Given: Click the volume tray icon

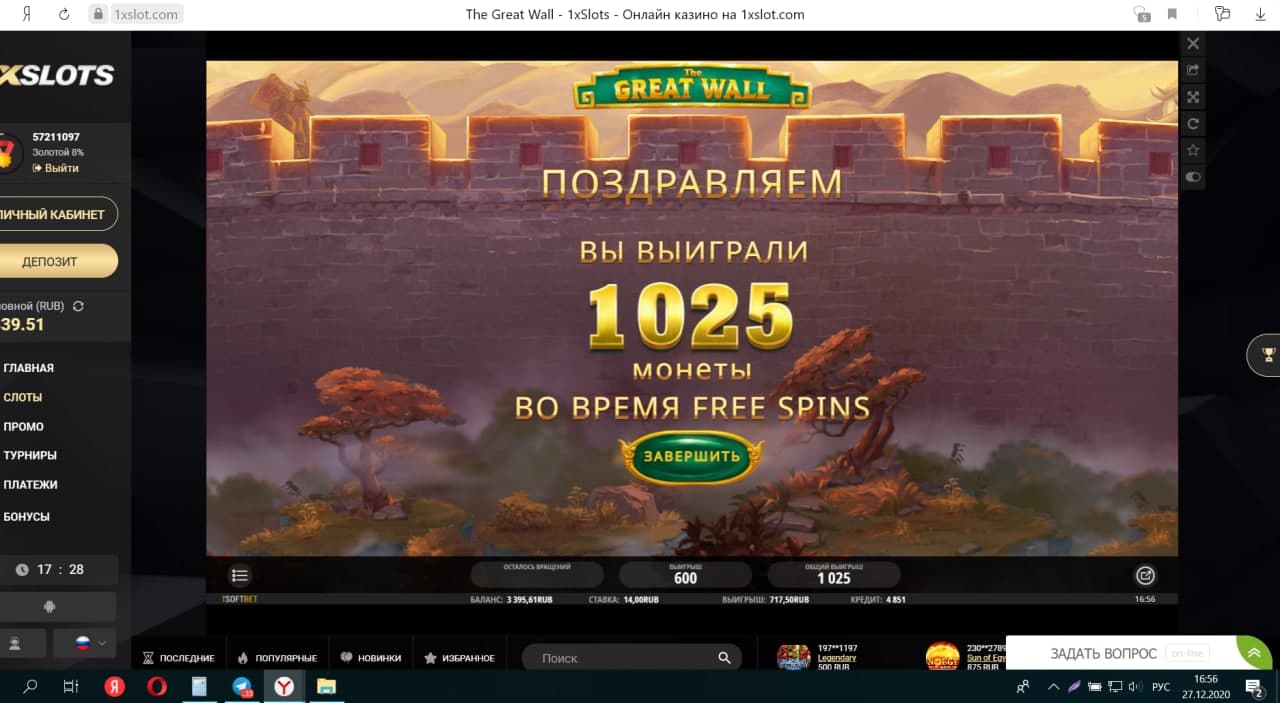Looking at the screenshot, I should tap(1136, 687).
